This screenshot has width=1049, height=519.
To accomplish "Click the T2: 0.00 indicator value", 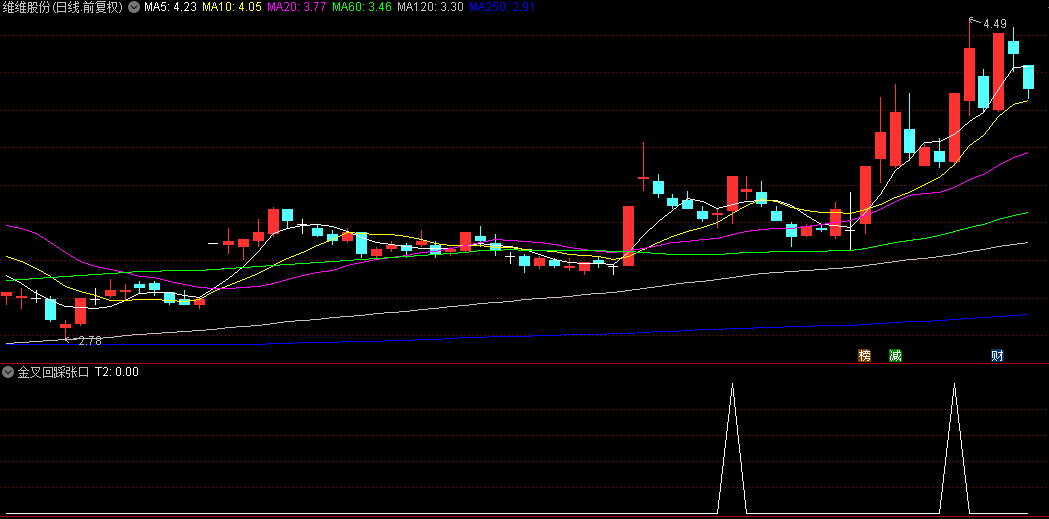I will tap(116, 373).
